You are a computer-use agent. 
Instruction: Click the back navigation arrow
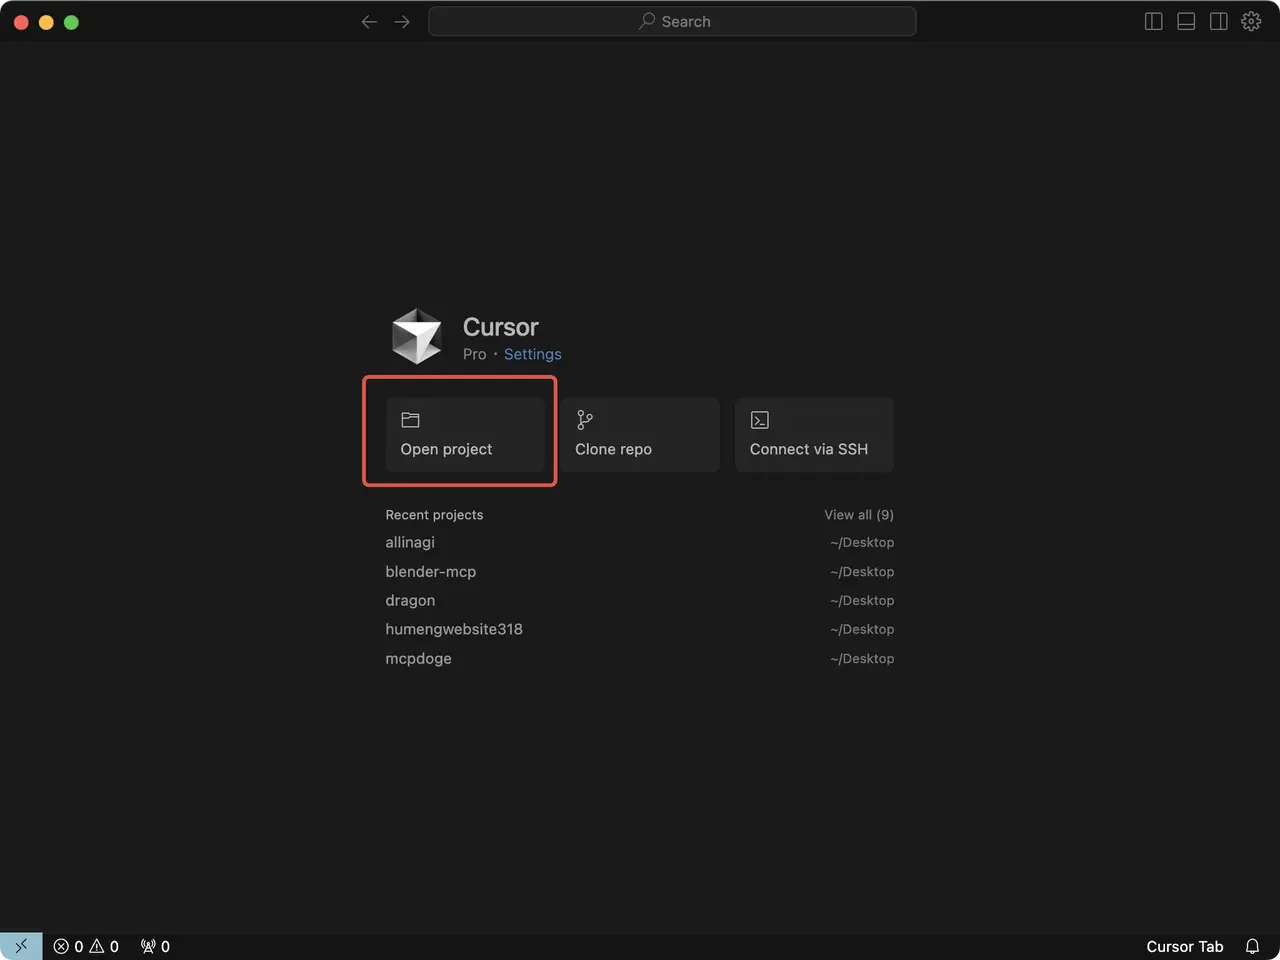click(x=369, y=22)
